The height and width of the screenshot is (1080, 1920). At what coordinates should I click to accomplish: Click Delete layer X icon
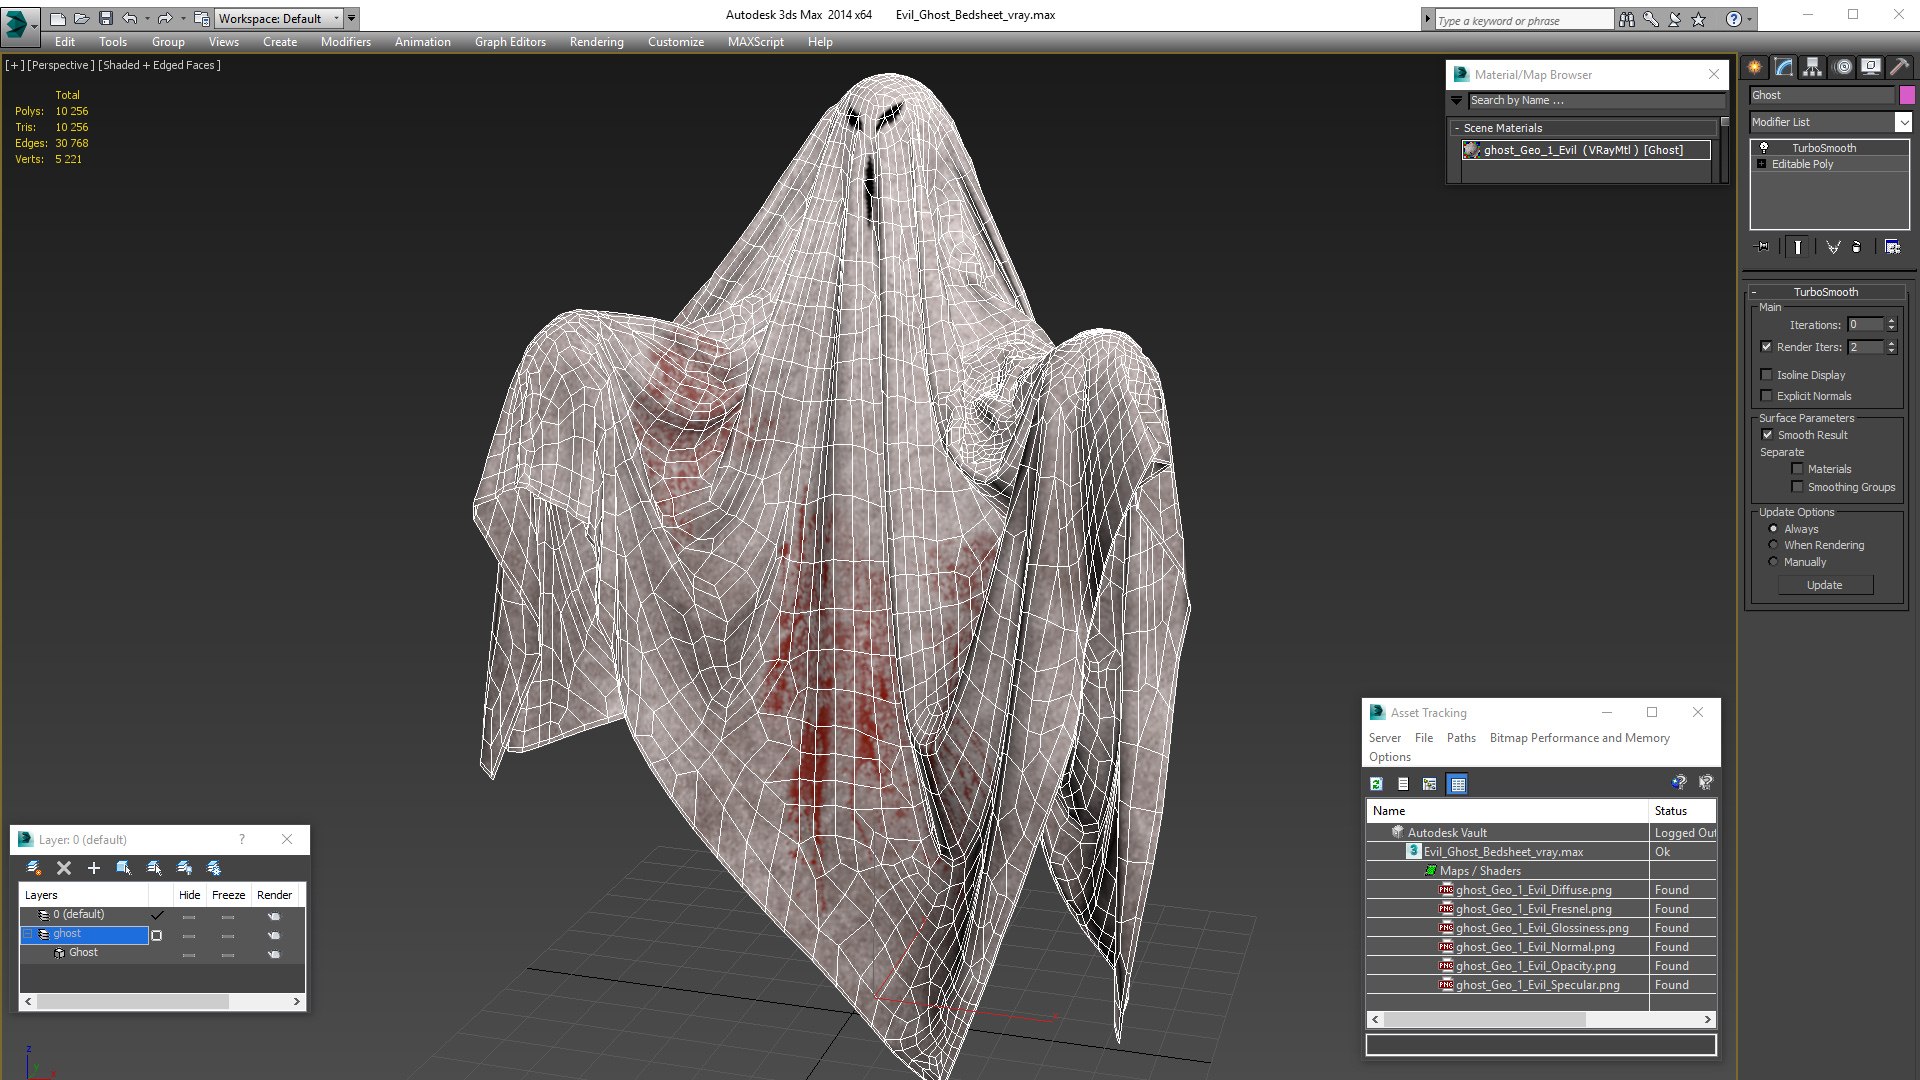64,868
